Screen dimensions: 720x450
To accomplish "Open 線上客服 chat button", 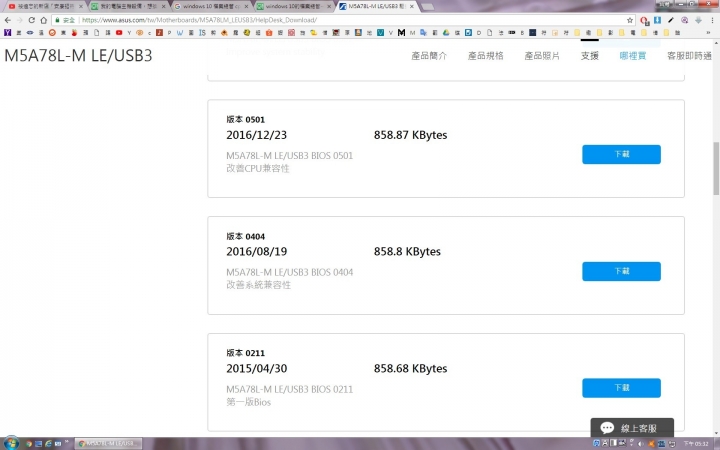I will pos(632,428).
